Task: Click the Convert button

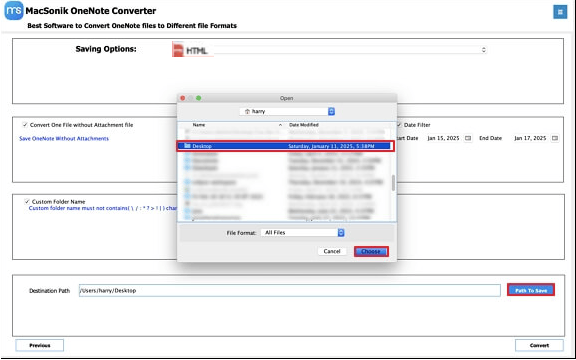Action: (539, 345)
